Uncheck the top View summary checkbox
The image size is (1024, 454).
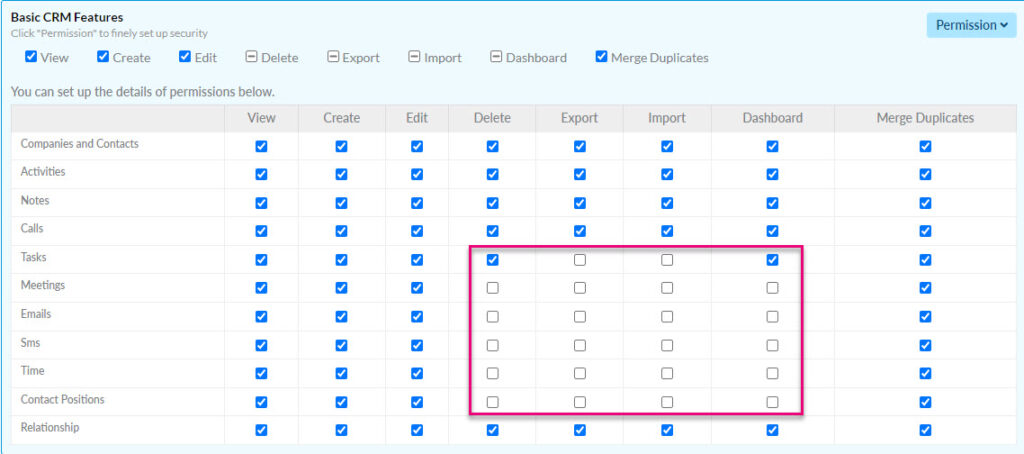tap(31, 57)
